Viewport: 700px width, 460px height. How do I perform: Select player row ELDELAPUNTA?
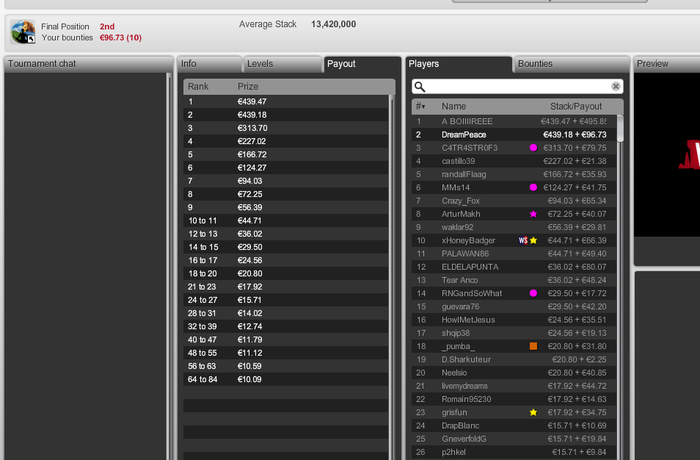(x=514, y=267)
